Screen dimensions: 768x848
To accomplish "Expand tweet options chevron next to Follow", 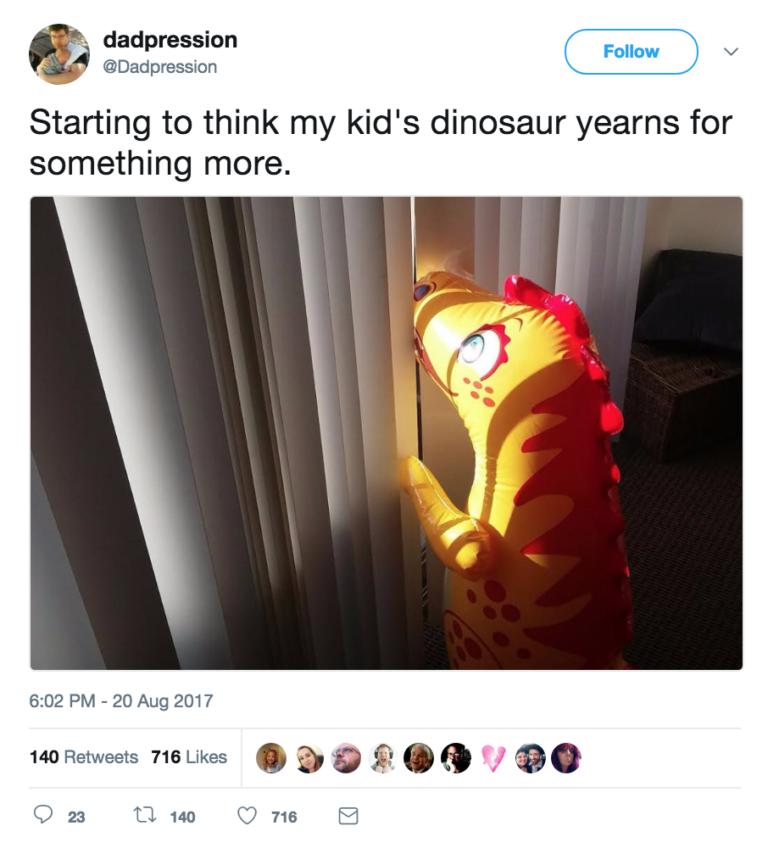I will click(731, 52).
